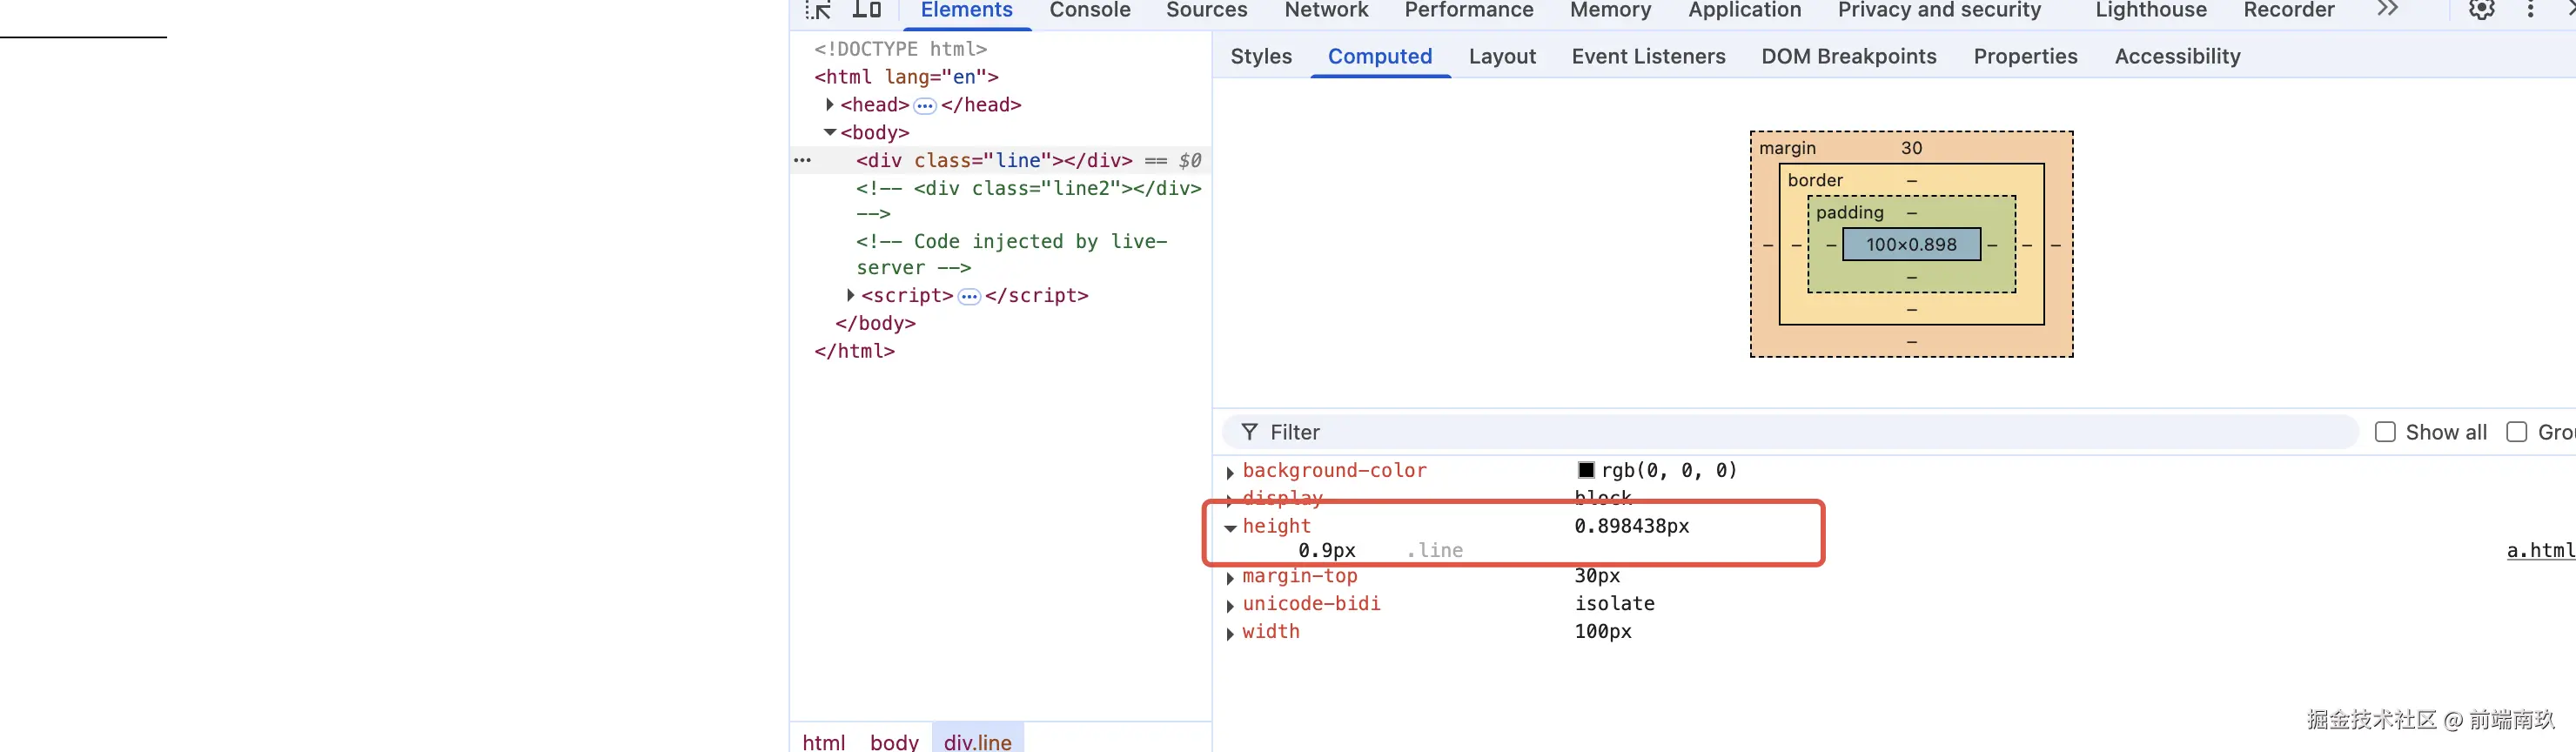Expand collapsed script content ellipsis badge

[969, 296]
